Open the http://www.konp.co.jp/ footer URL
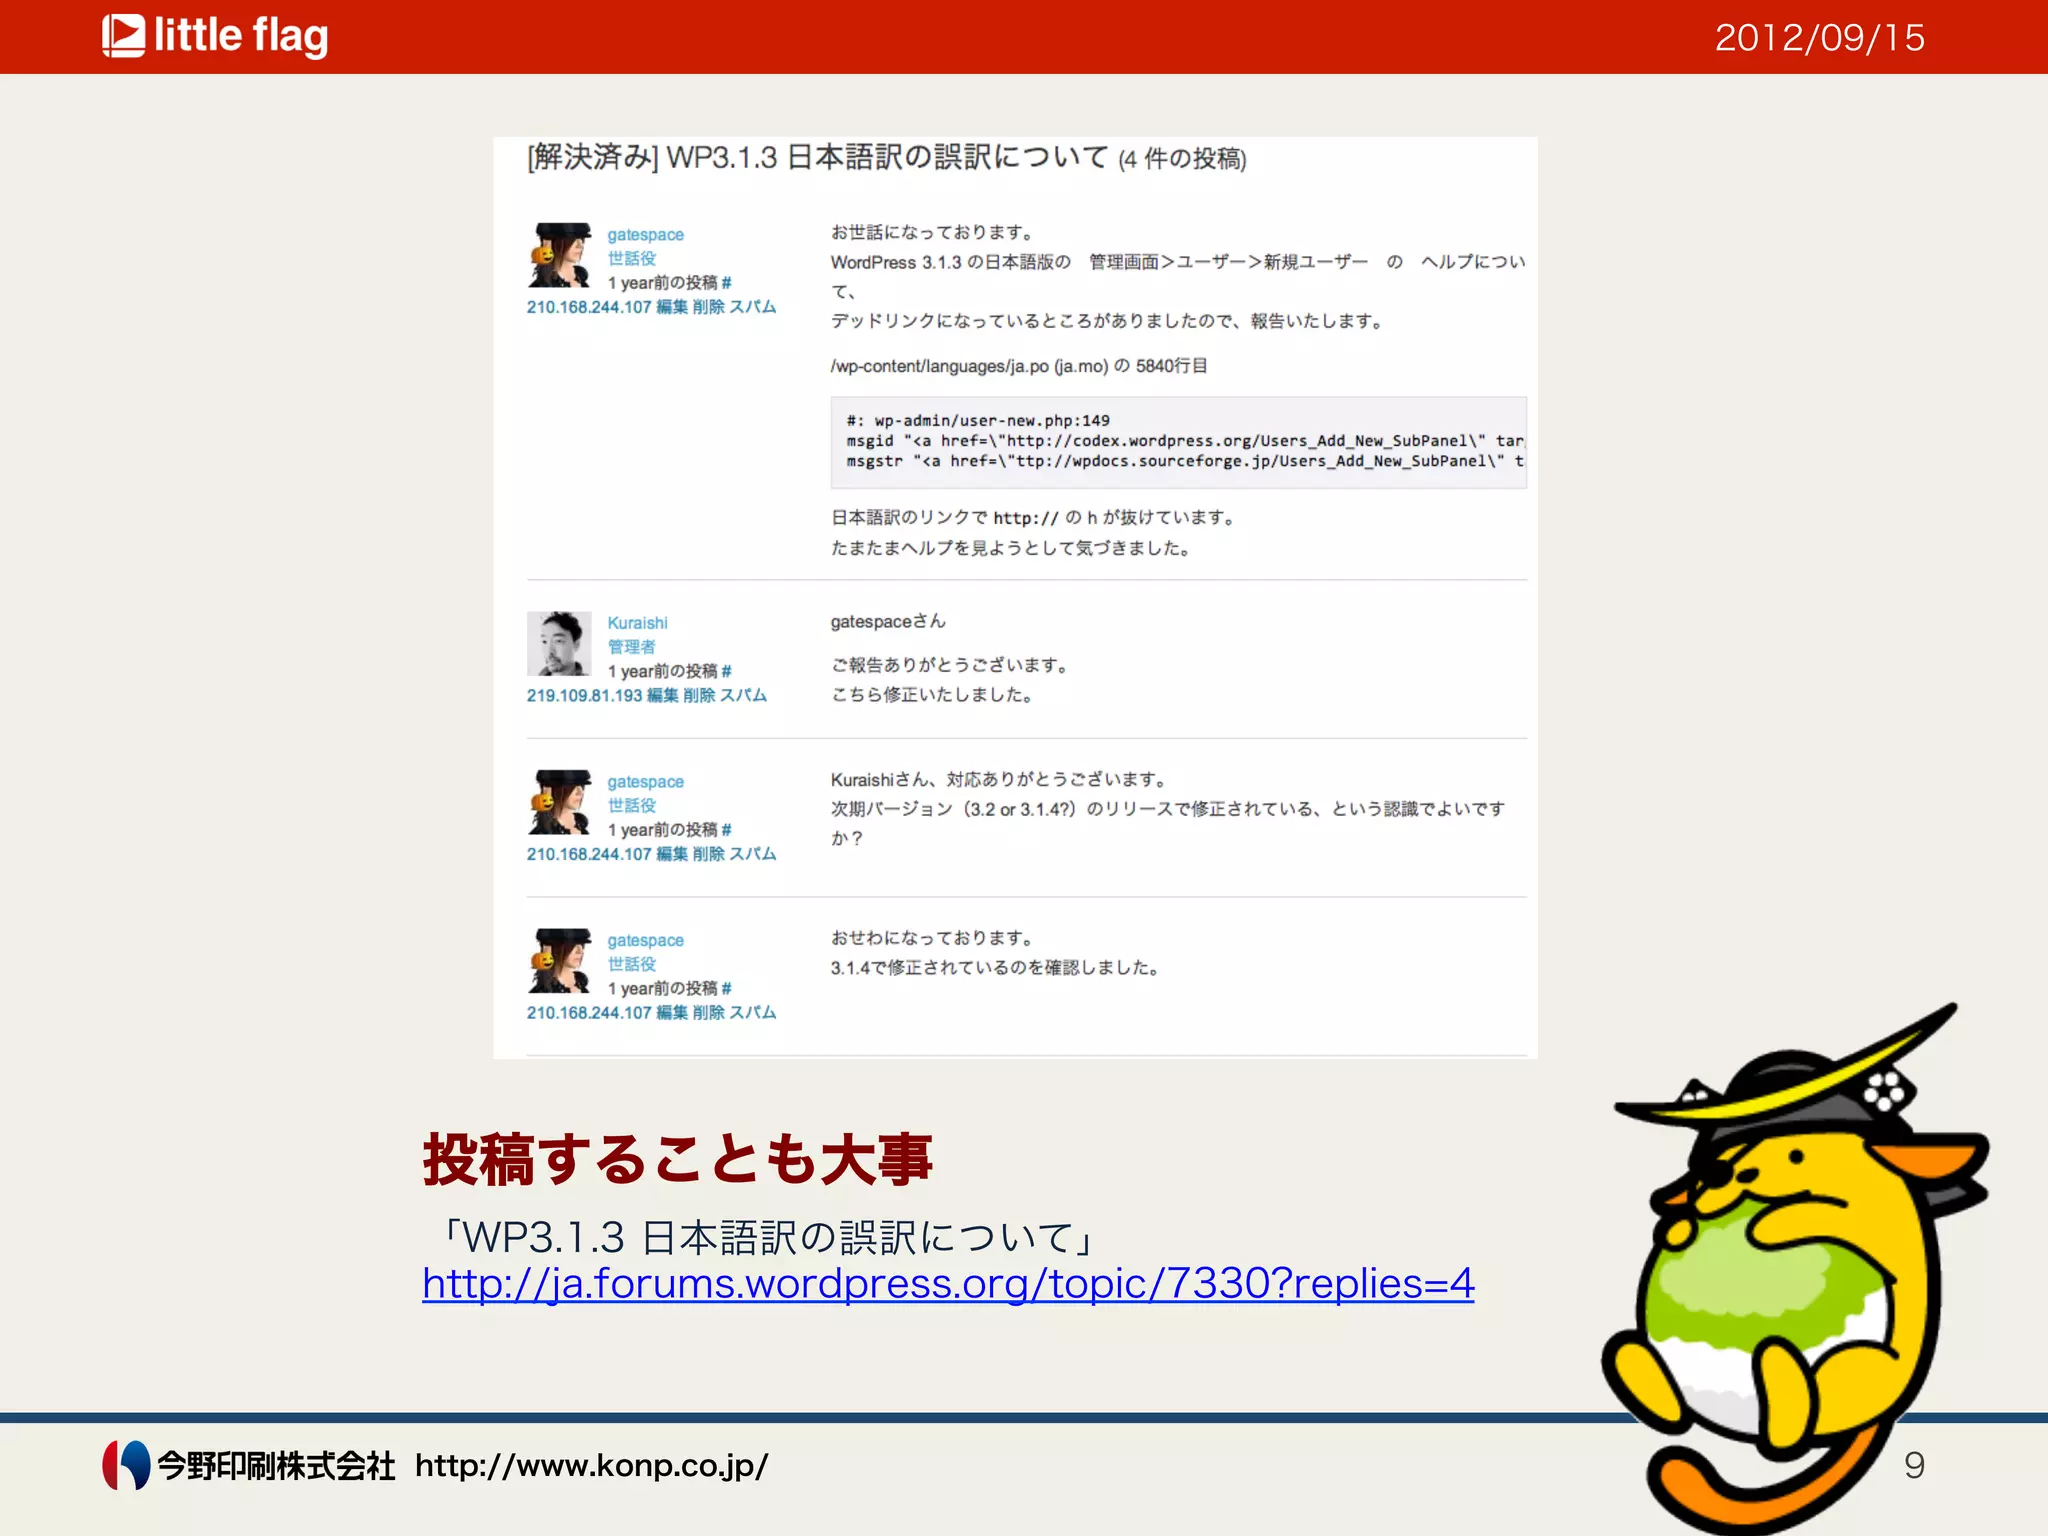This screenshot has height=1536, width=2048. click(x=592, y=1466)
